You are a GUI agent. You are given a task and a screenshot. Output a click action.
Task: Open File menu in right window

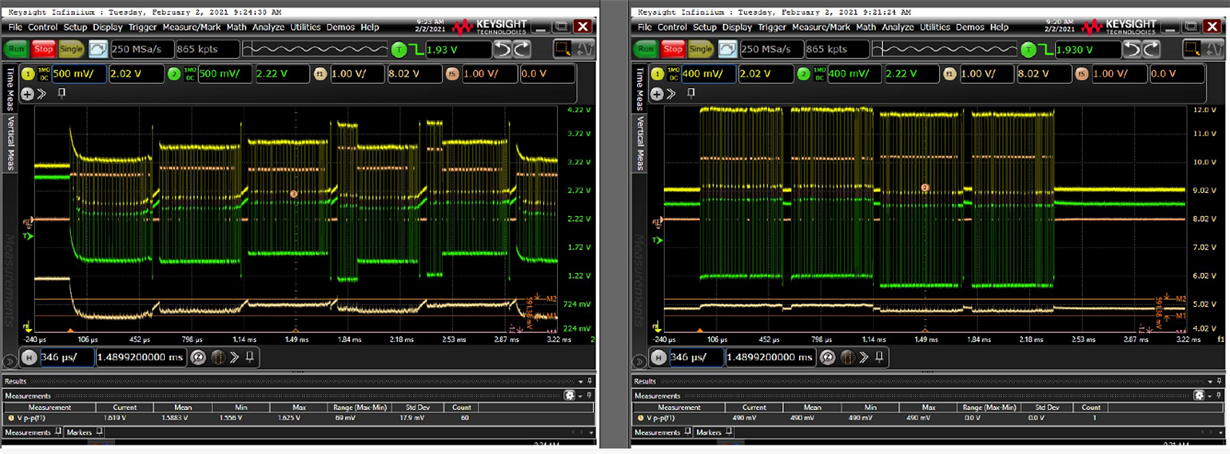coord(645,27)
